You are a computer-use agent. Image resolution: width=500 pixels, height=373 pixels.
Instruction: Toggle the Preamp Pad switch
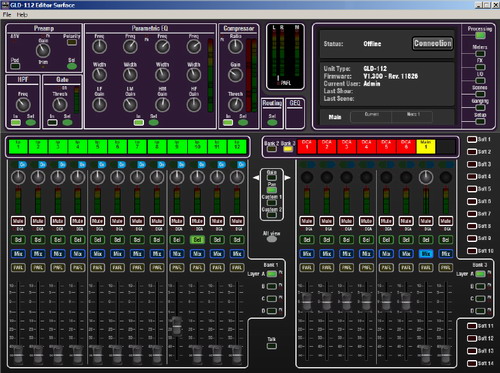[15, 66]
